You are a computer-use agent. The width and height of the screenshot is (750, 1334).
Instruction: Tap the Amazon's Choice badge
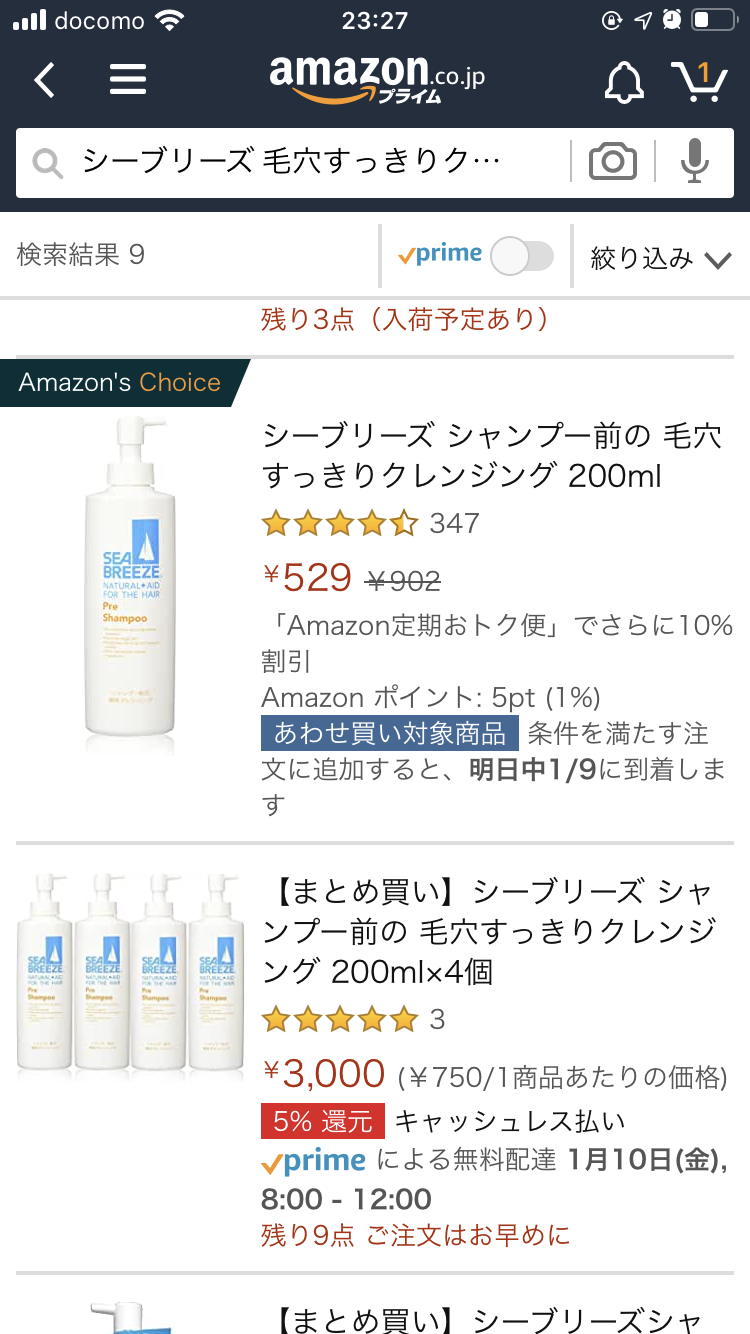[x=120, y=382]
